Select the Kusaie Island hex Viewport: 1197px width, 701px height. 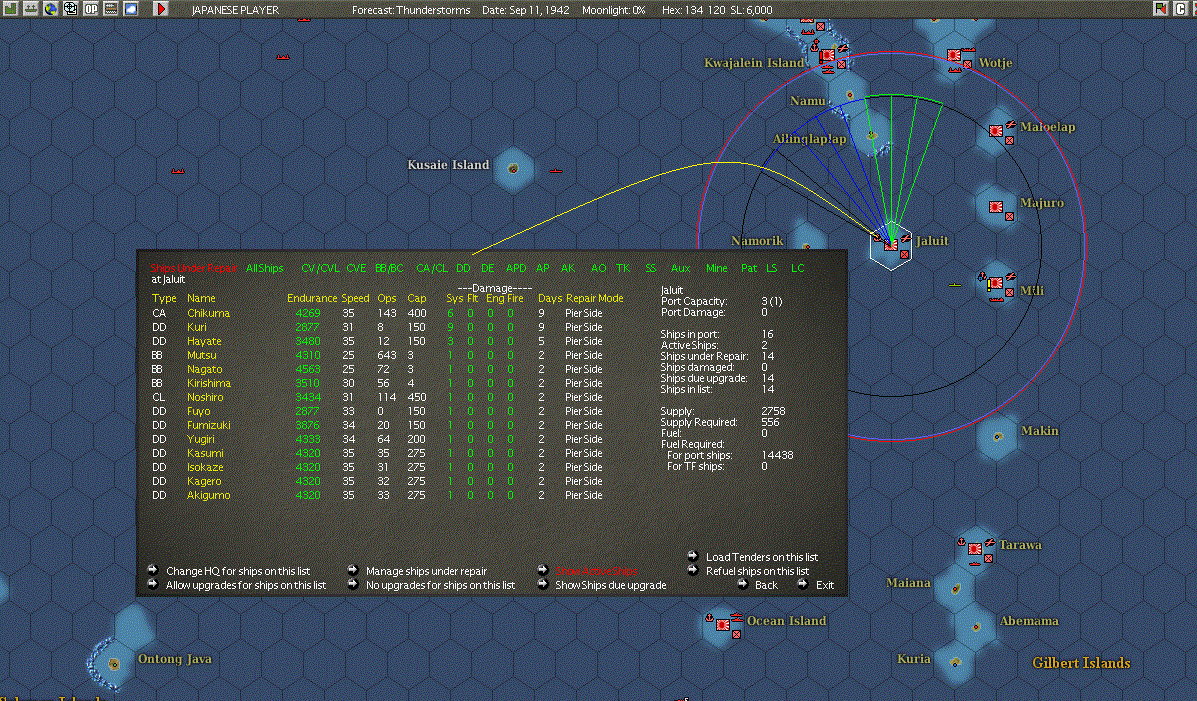pyautogui.click(x=513, y=169)
